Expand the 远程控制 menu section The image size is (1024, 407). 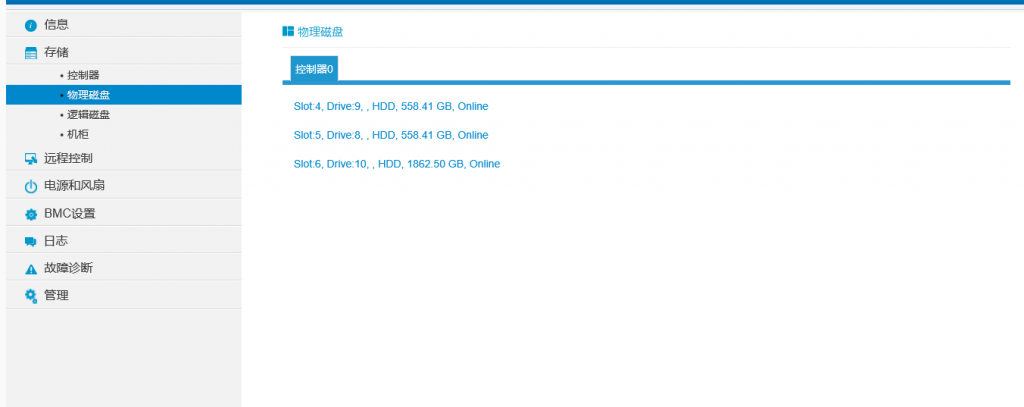pyautogui.click(x=68, y=158)
